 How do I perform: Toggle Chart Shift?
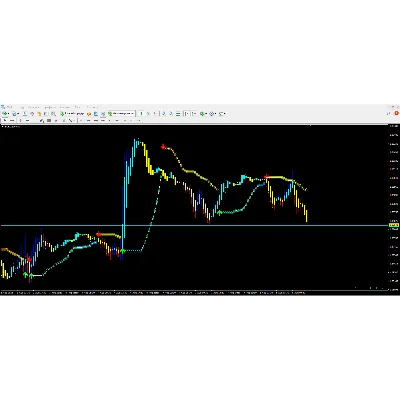click(x=194, y=114)
